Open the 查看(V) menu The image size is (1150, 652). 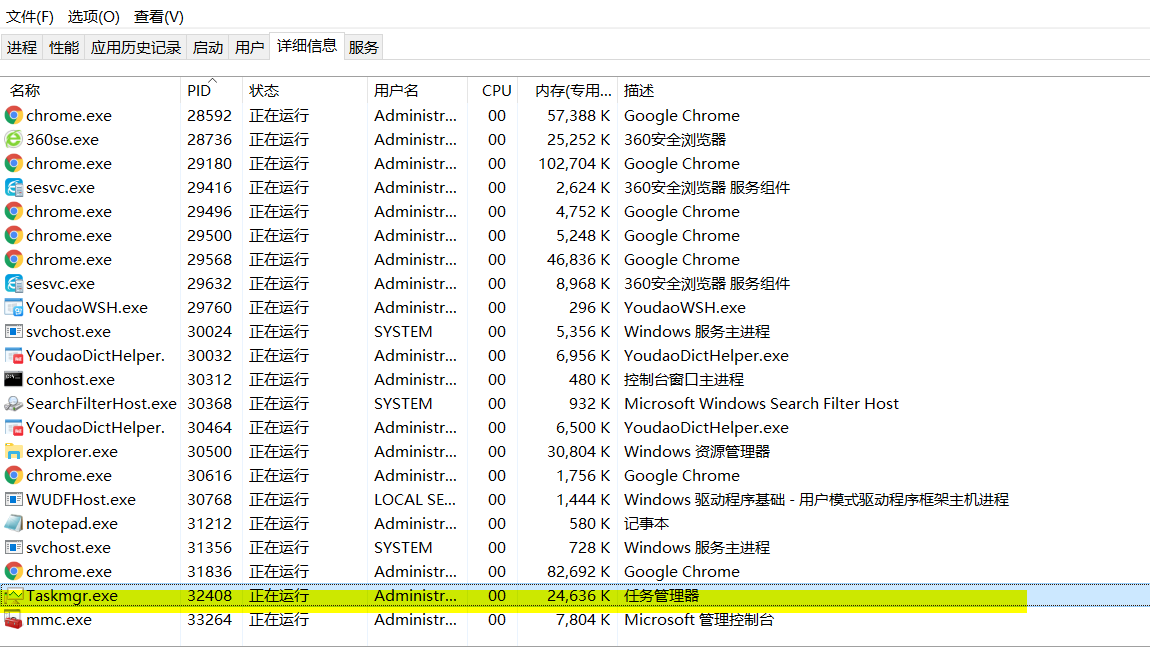point(158,16)
